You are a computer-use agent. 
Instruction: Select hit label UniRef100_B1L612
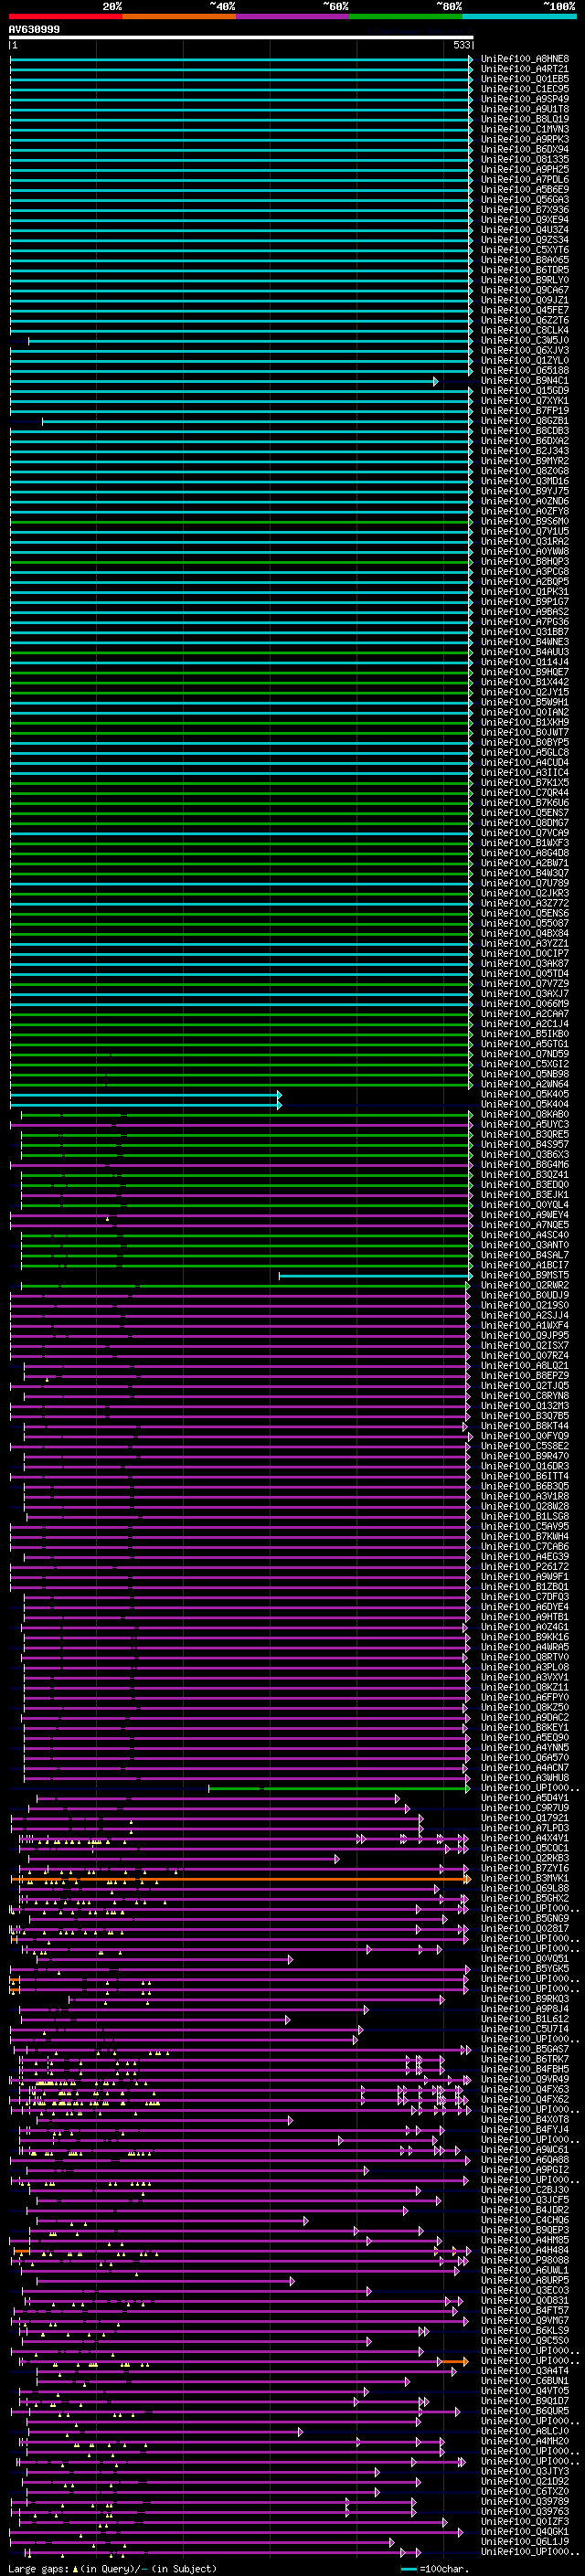click(x=525, y=2019)
